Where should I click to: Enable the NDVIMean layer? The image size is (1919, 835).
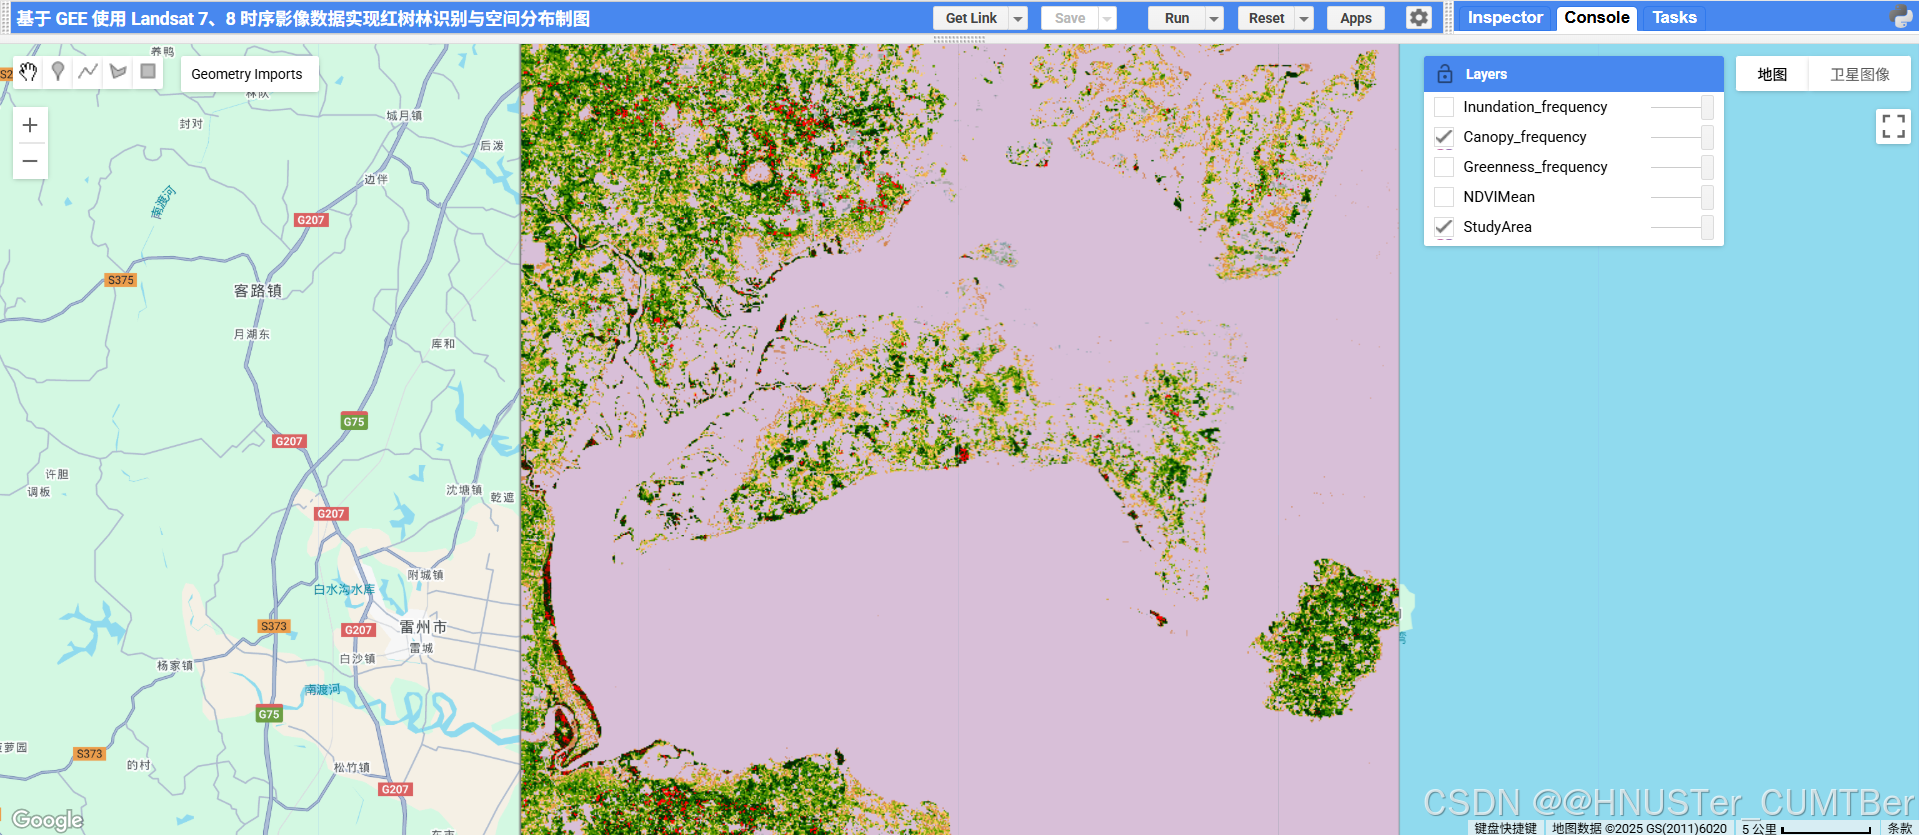[1444, 197]
